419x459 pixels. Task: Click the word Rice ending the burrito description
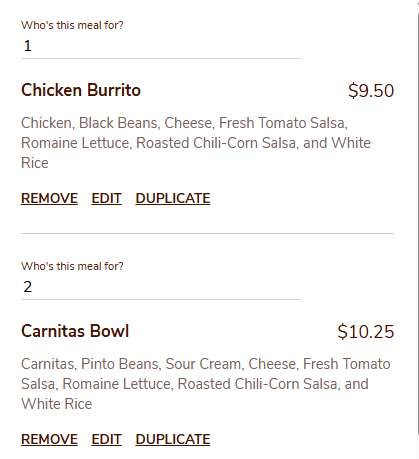(35, 163)
